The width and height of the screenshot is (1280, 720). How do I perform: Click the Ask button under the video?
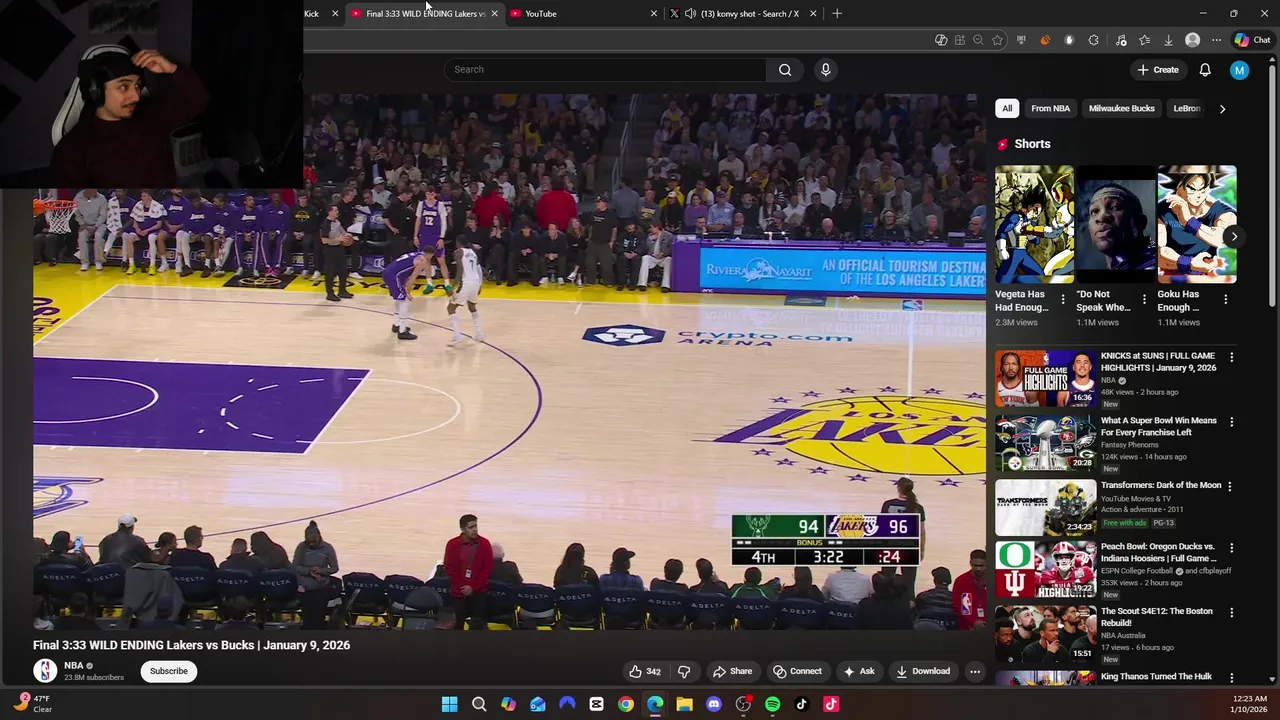859,671
